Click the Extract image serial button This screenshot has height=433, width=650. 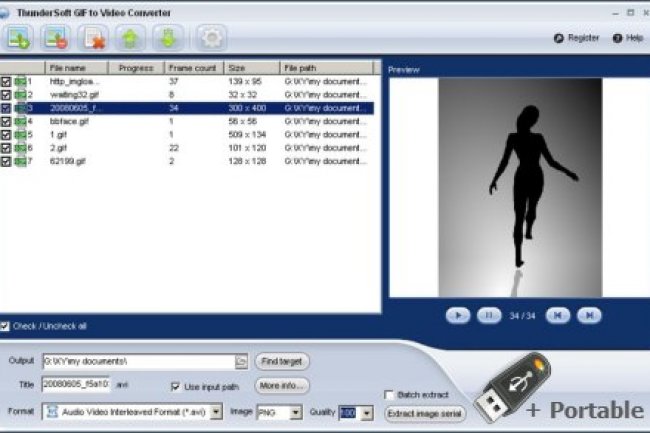pos(424,412)
